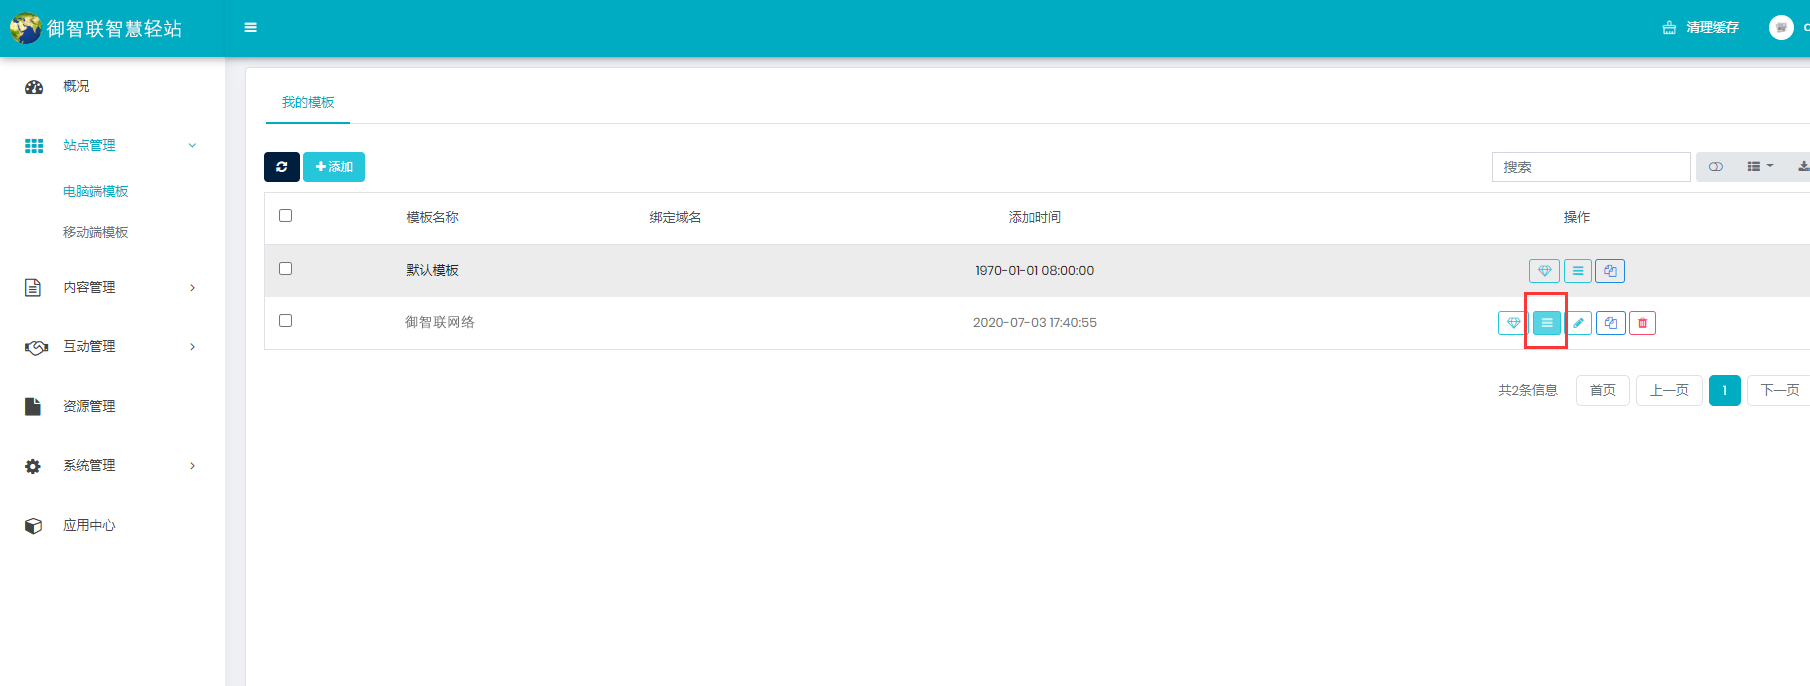Click the copy icon for 御智联网络 template

point(1610,323)
